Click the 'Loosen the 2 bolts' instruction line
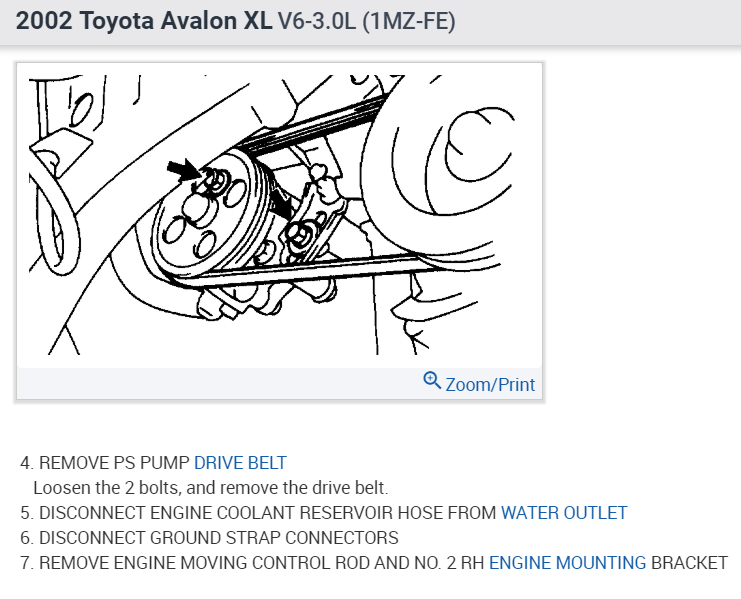The height and width of the screenshot is (599, 741). click(211, 488)
